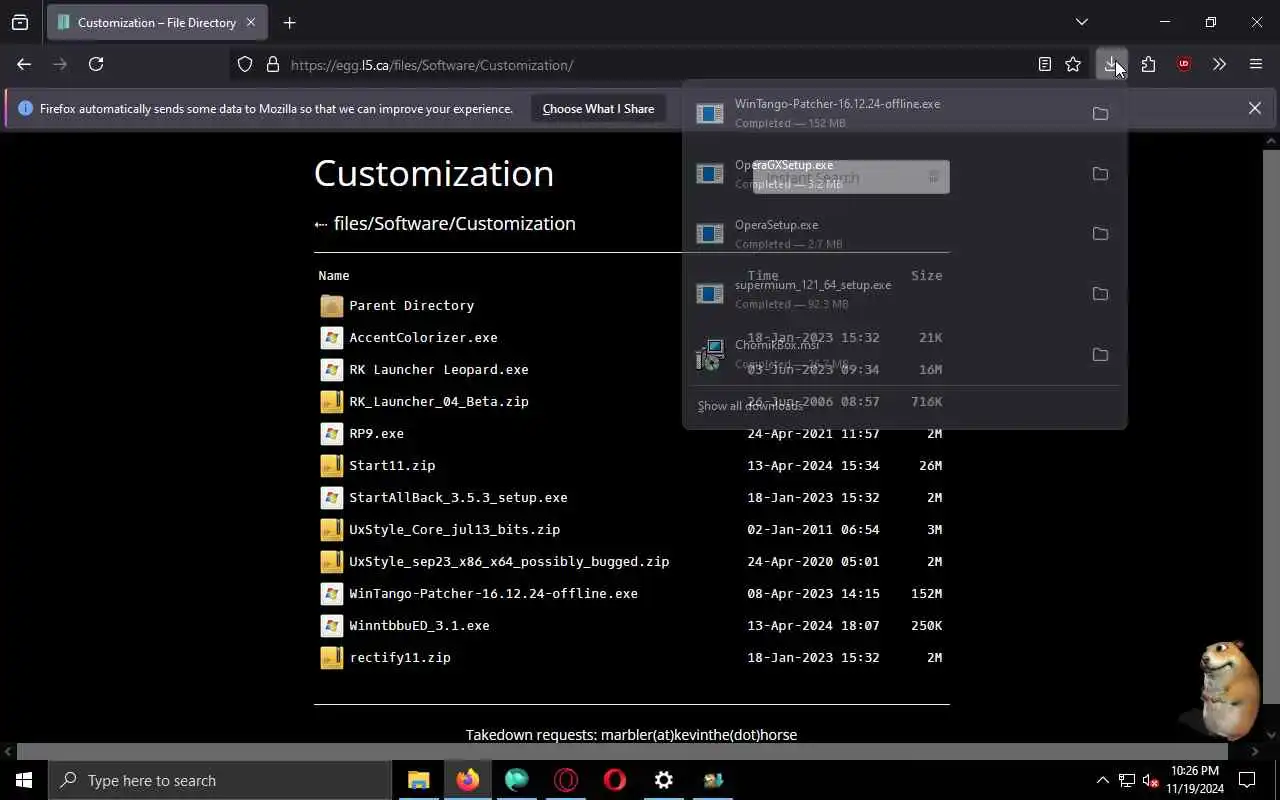
Task: Show WinTango-Patcher download in folder
Action: 1100,113
